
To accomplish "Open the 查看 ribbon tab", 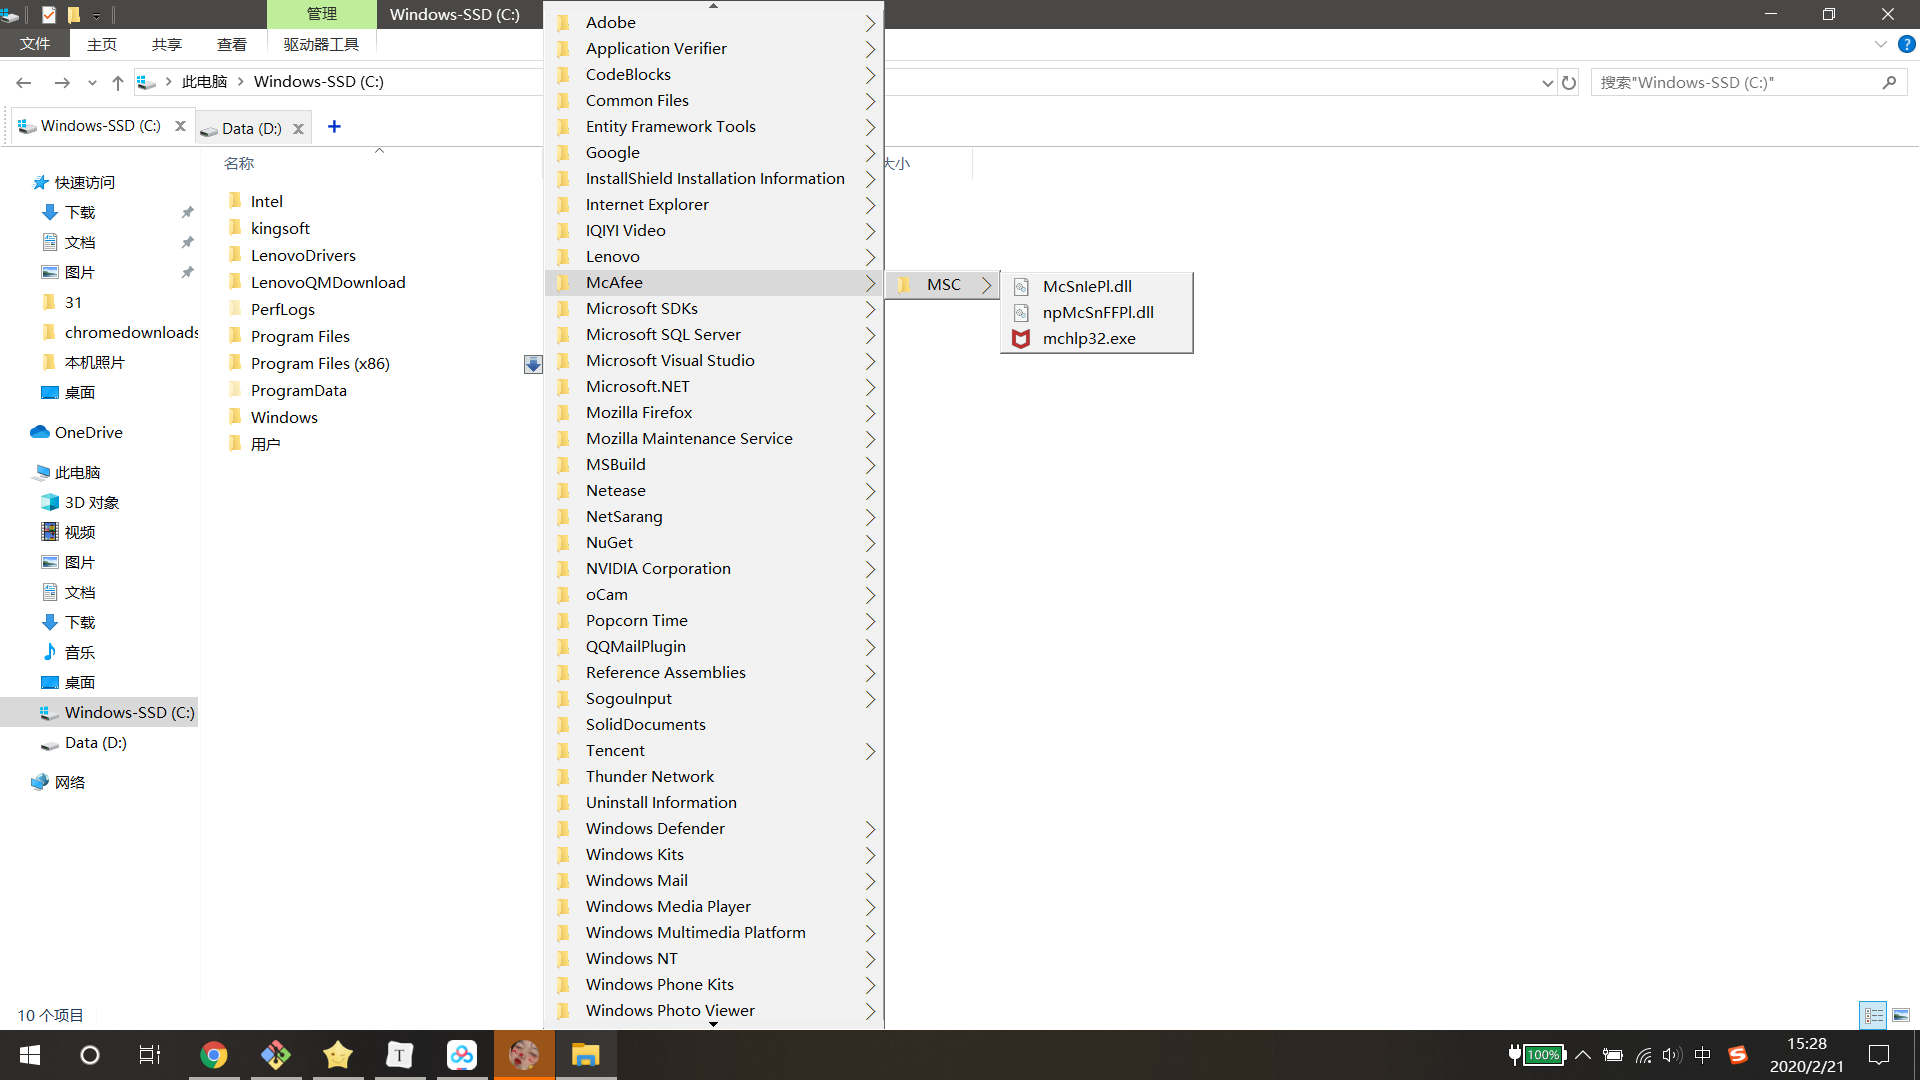I will [231, 44].
